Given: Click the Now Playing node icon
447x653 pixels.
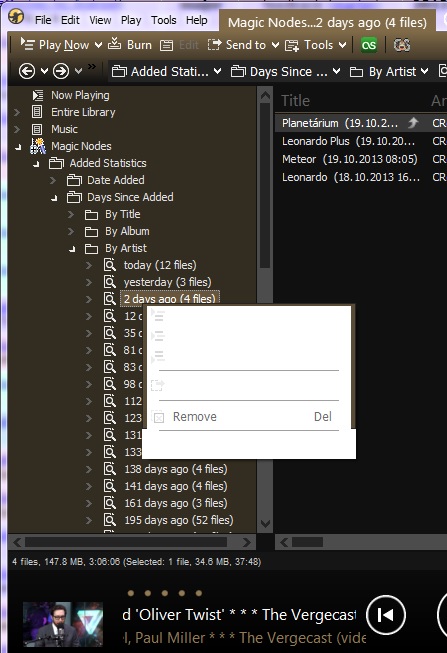Looking at the screenshot, I should [37, 95].
